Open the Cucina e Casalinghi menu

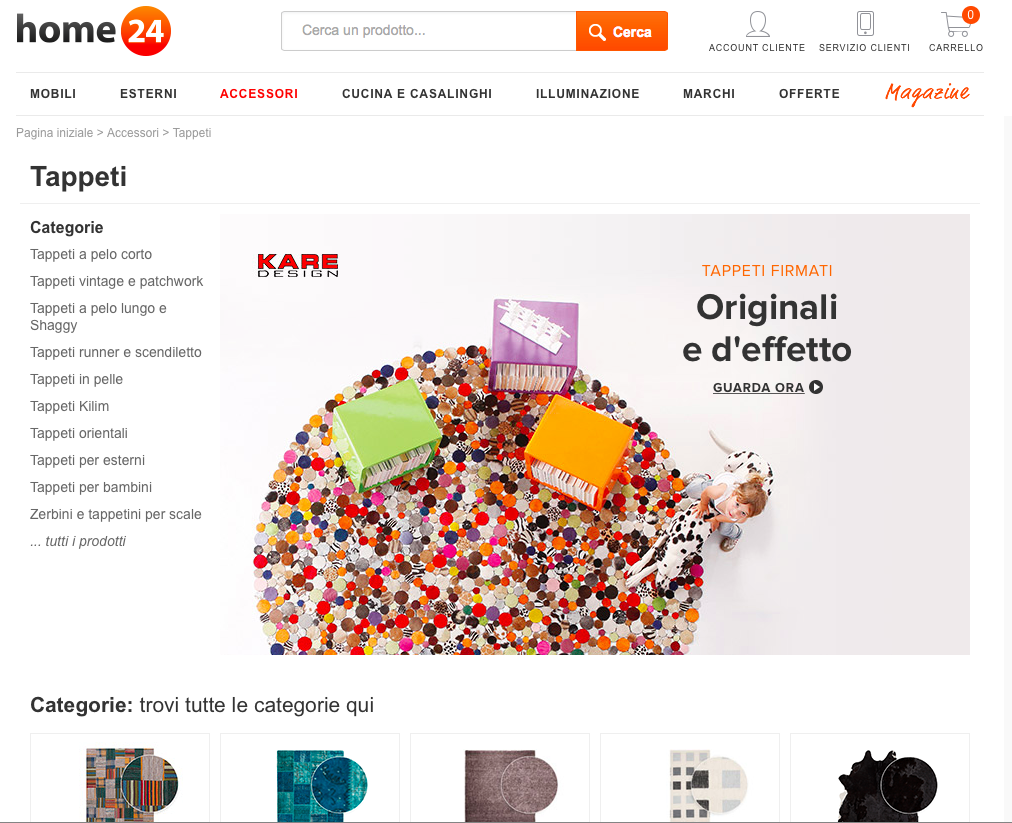pos(417,94)
